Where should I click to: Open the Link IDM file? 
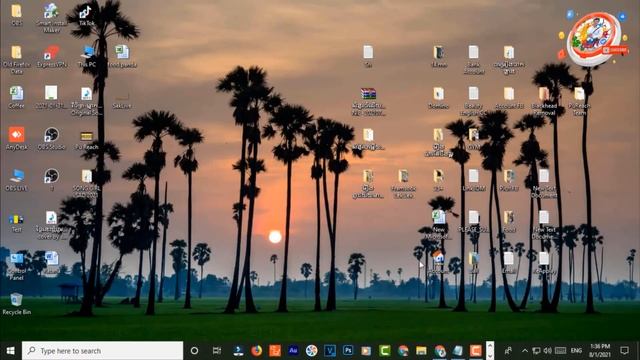(x=473, y=180)
